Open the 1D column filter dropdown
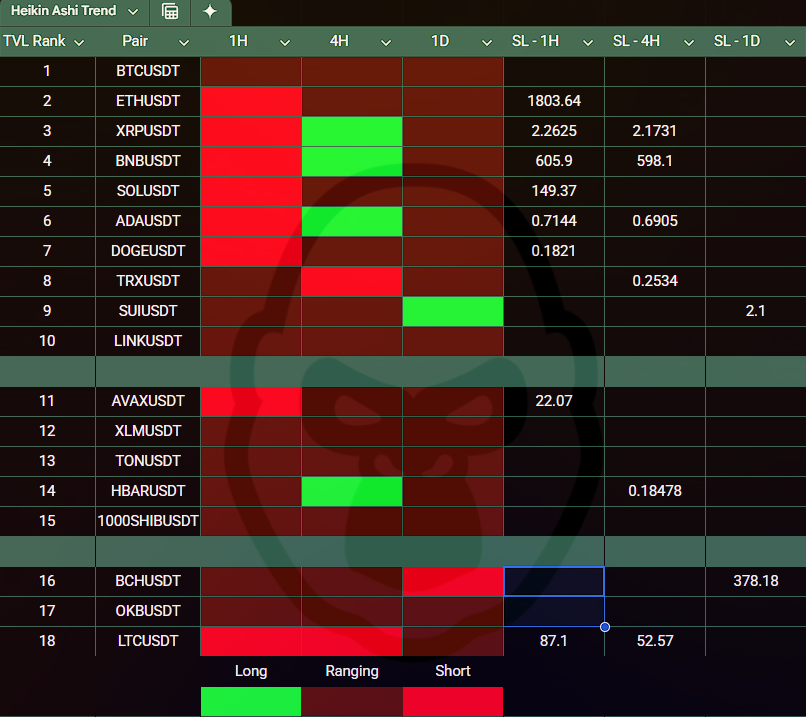Viewport: 806px width, 717px height. click(x=487, y=43)
